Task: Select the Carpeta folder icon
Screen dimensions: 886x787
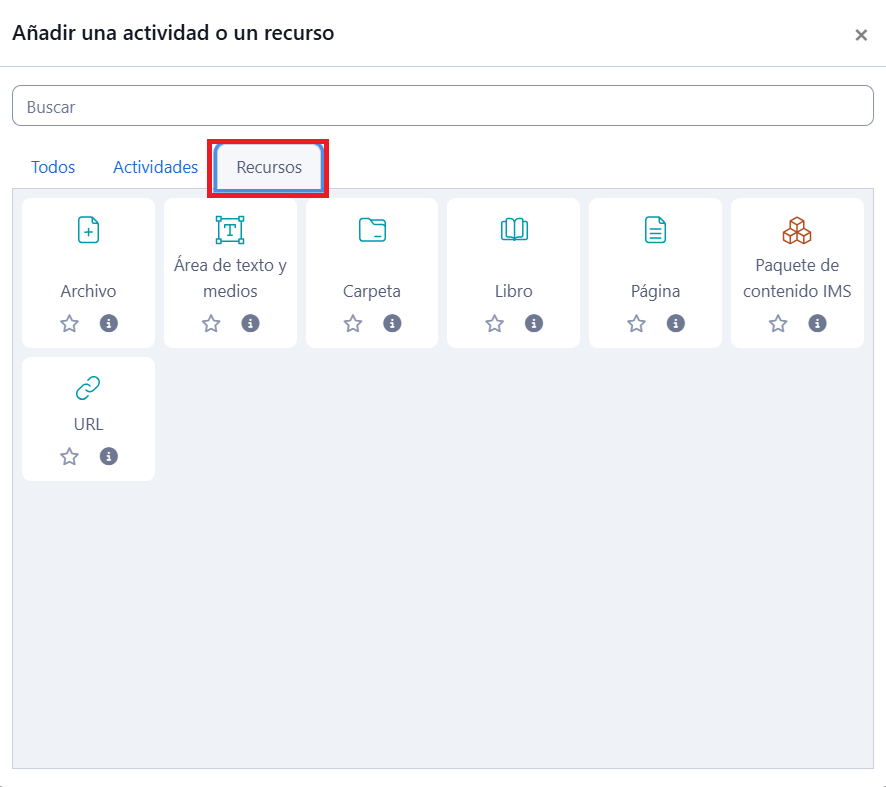Action: tap(372, 230)
